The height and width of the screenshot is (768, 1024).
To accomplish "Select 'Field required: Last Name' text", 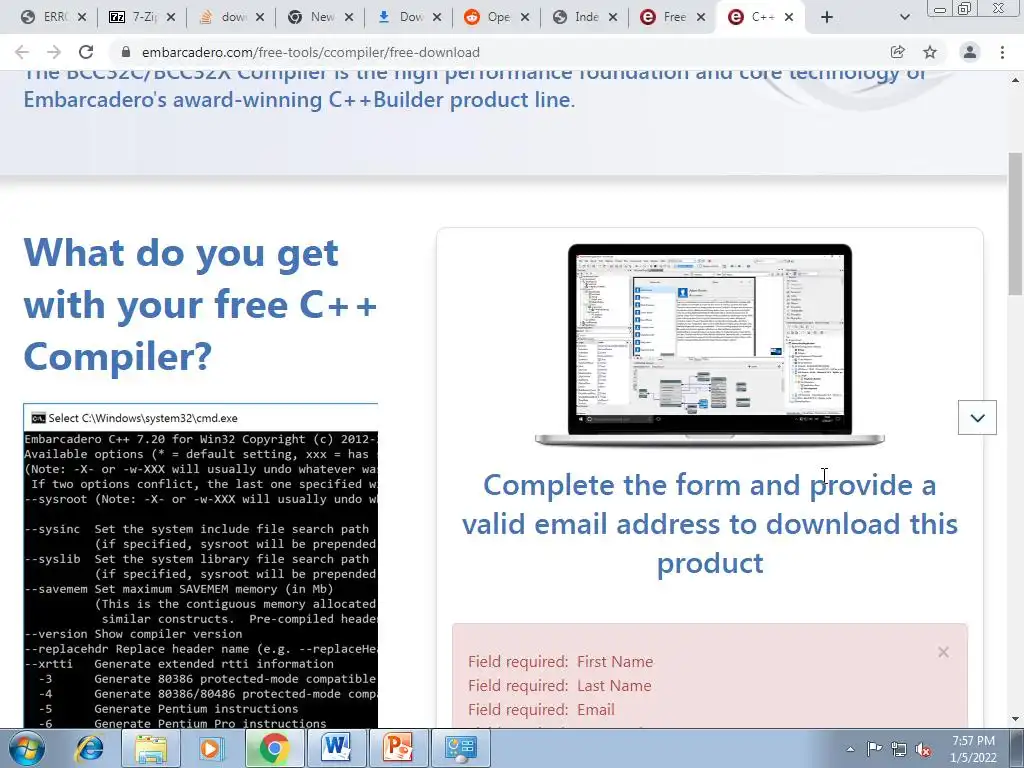I will [560, 686].
